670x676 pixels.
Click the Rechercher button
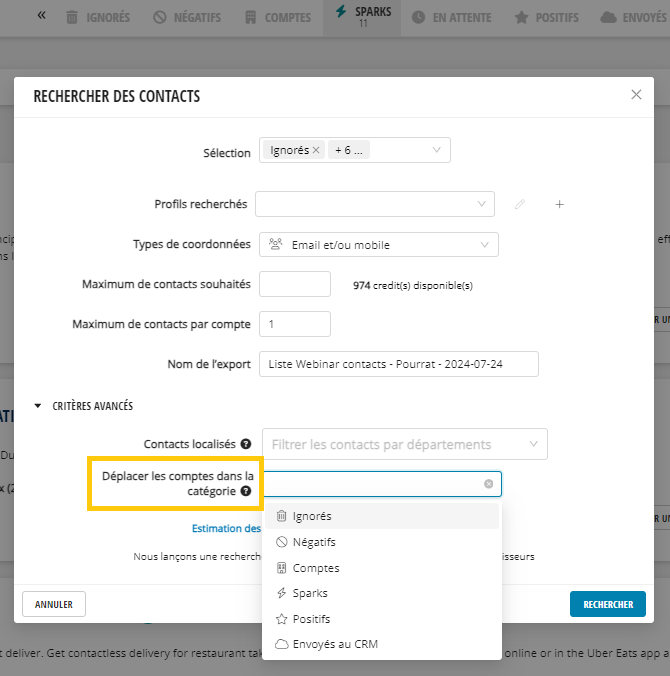(607, 604)
